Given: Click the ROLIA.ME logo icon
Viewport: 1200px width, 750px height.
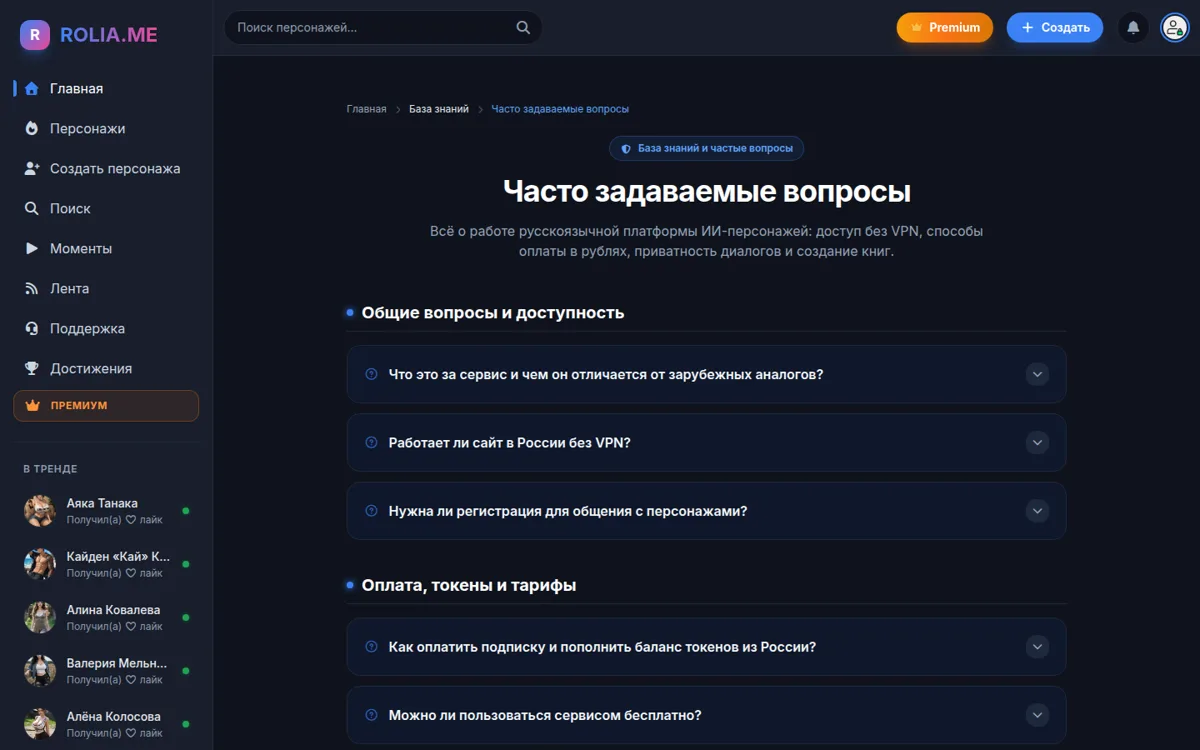Looking at the screenshot, I should click(35, 35).
